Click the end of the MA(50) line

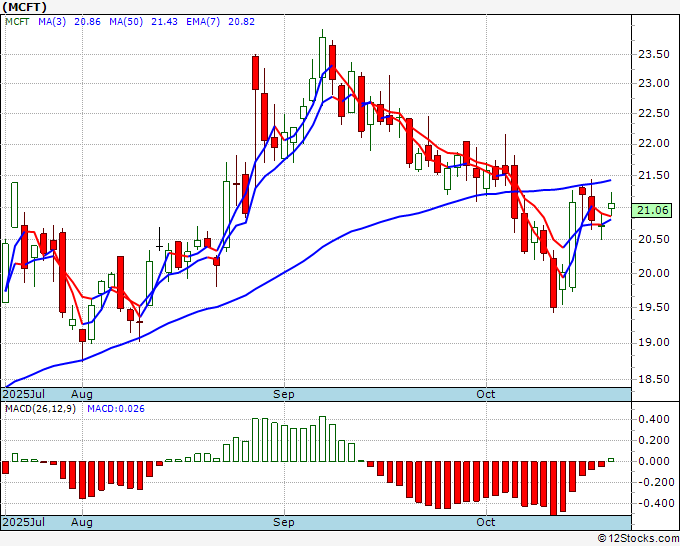[610, 180]
